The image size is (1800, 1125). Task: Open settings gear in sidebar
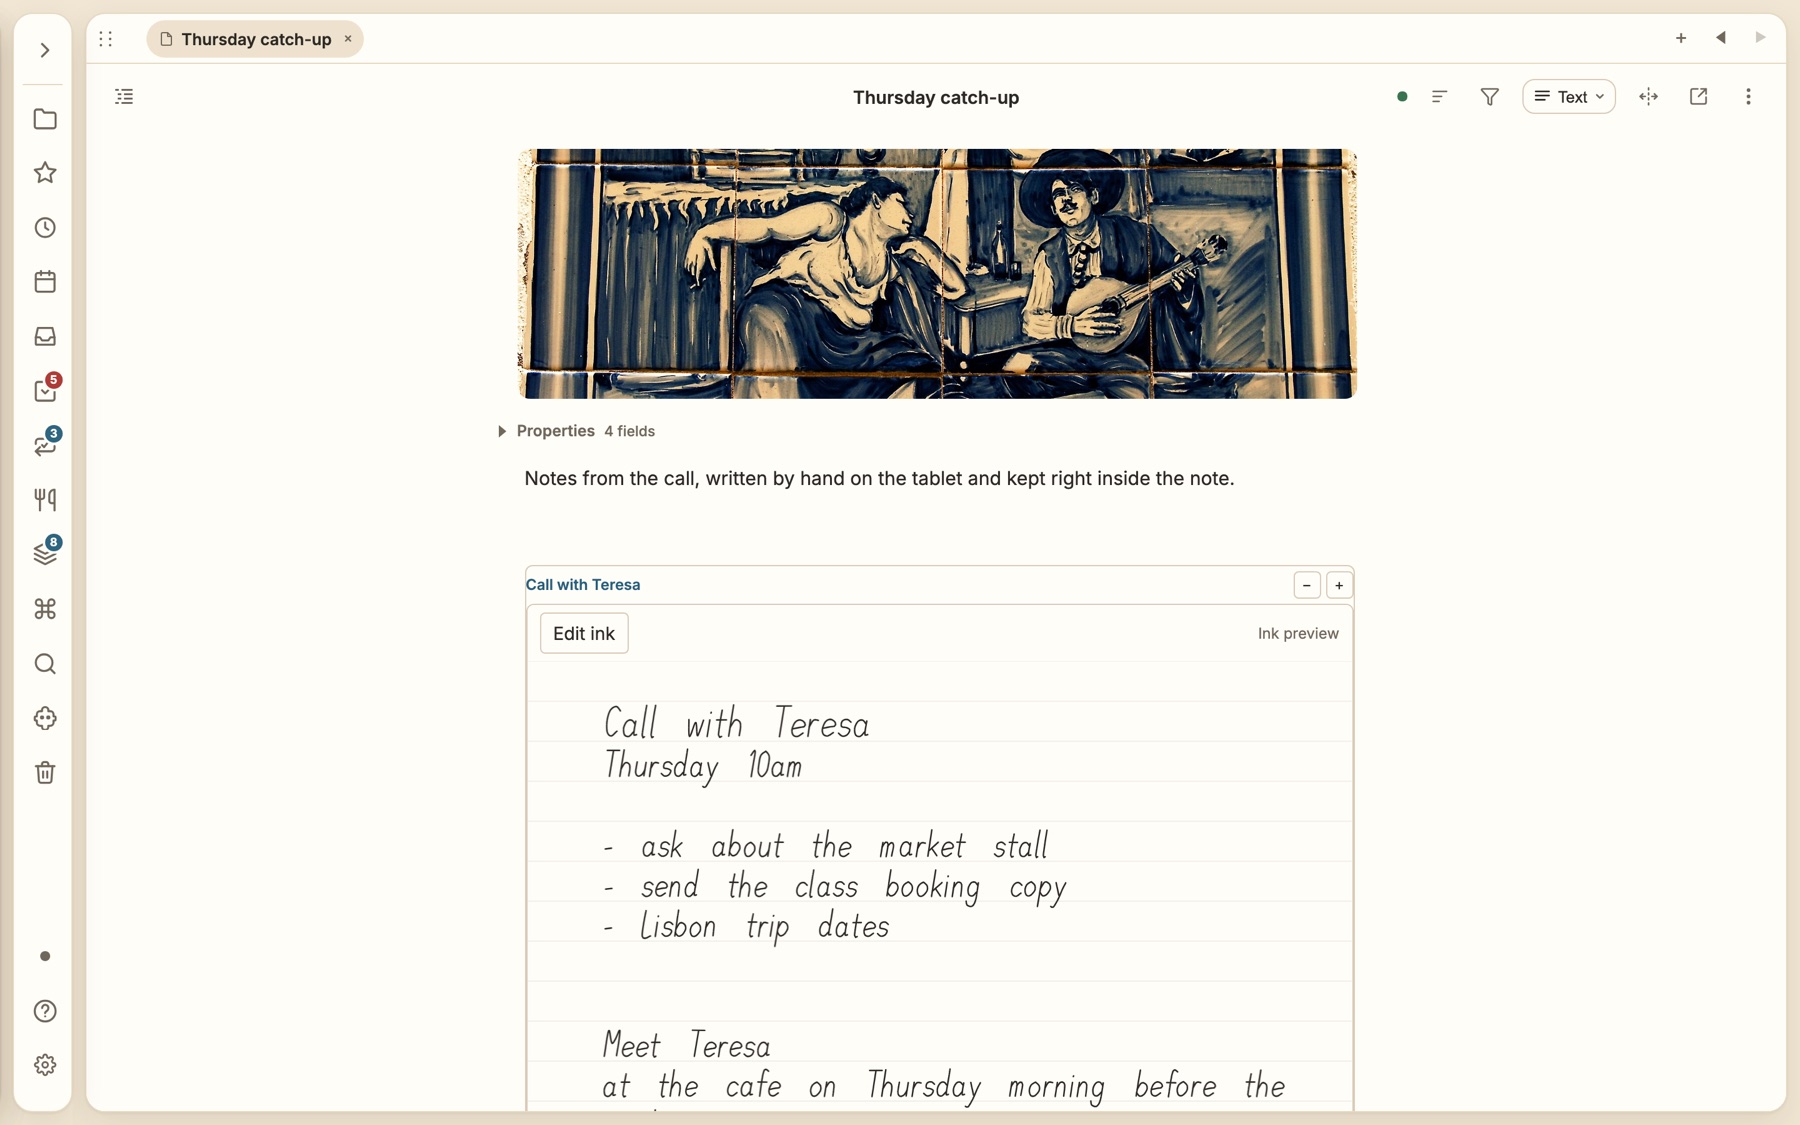(45, 1065)
